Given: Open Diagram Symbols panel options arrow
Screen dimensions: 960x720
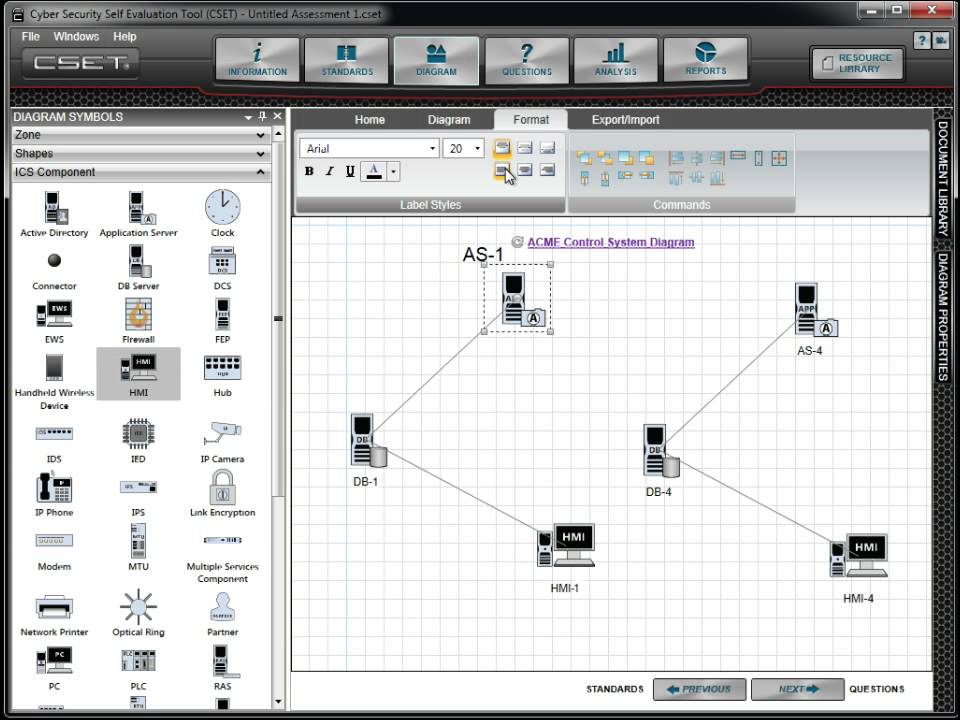Looking at the screenshot, I should (249, 116).
